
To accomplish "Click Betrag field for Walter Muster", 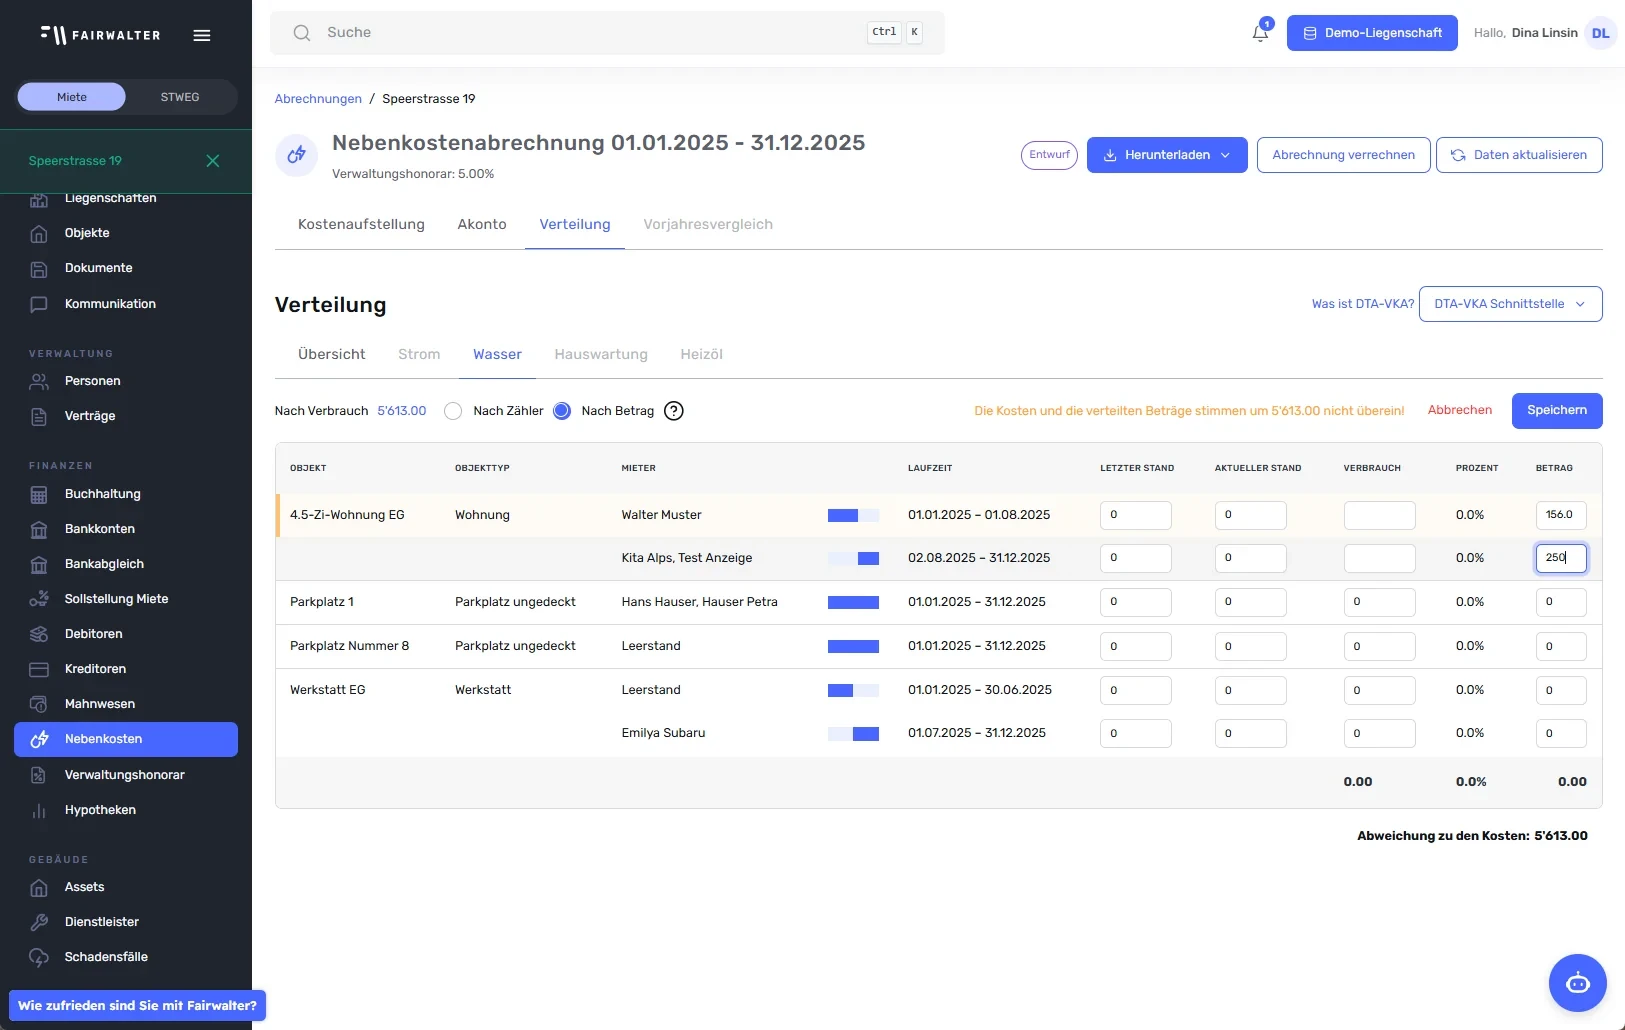I will click(x=1561, y=515).
